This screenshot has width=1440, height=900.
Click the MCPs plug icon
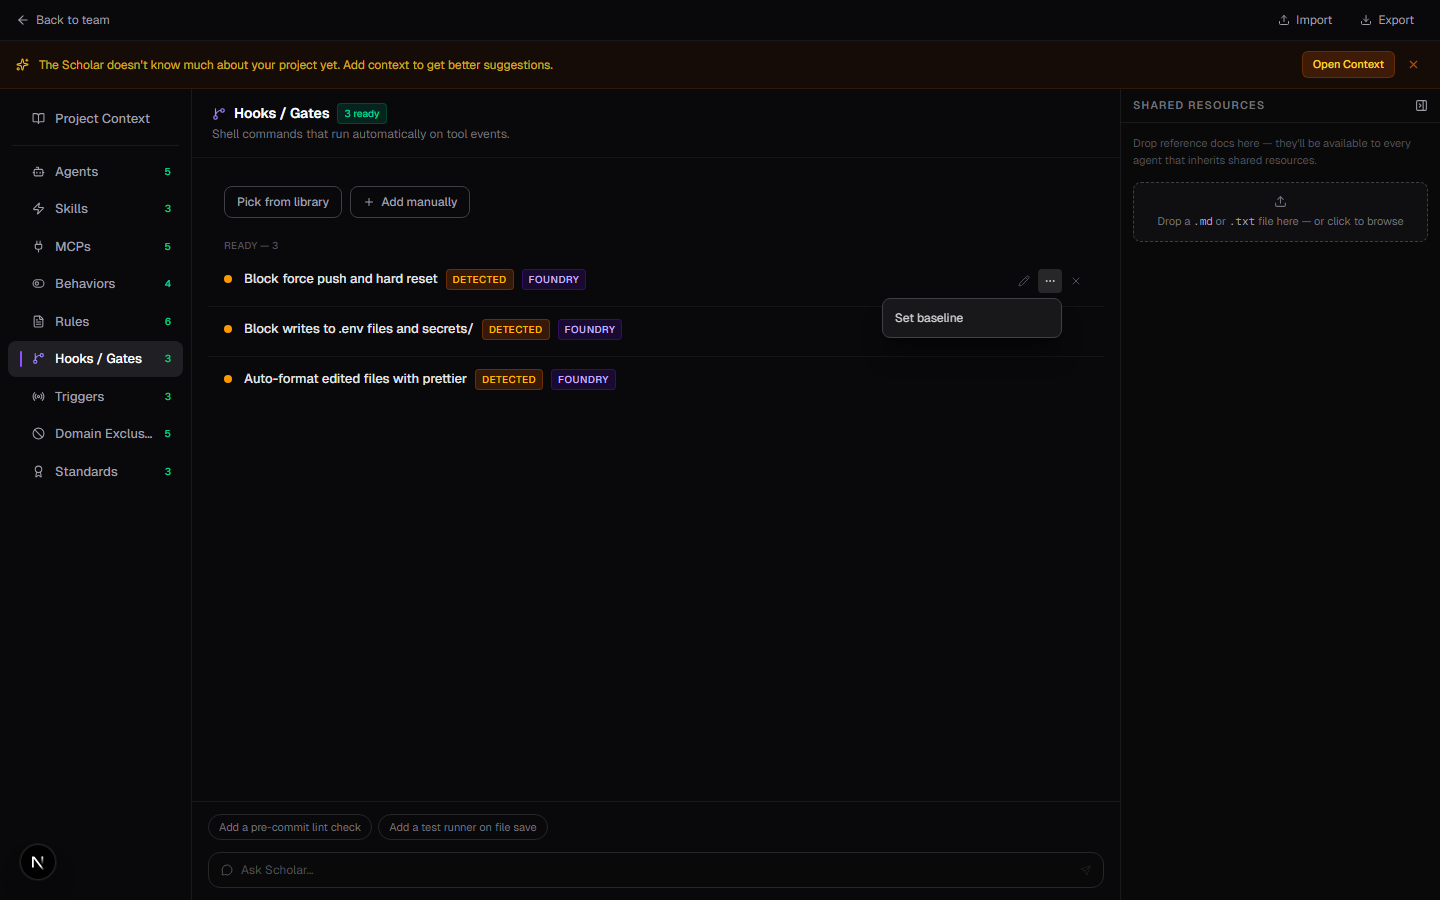pyautogui.click(x=38, y=247)
